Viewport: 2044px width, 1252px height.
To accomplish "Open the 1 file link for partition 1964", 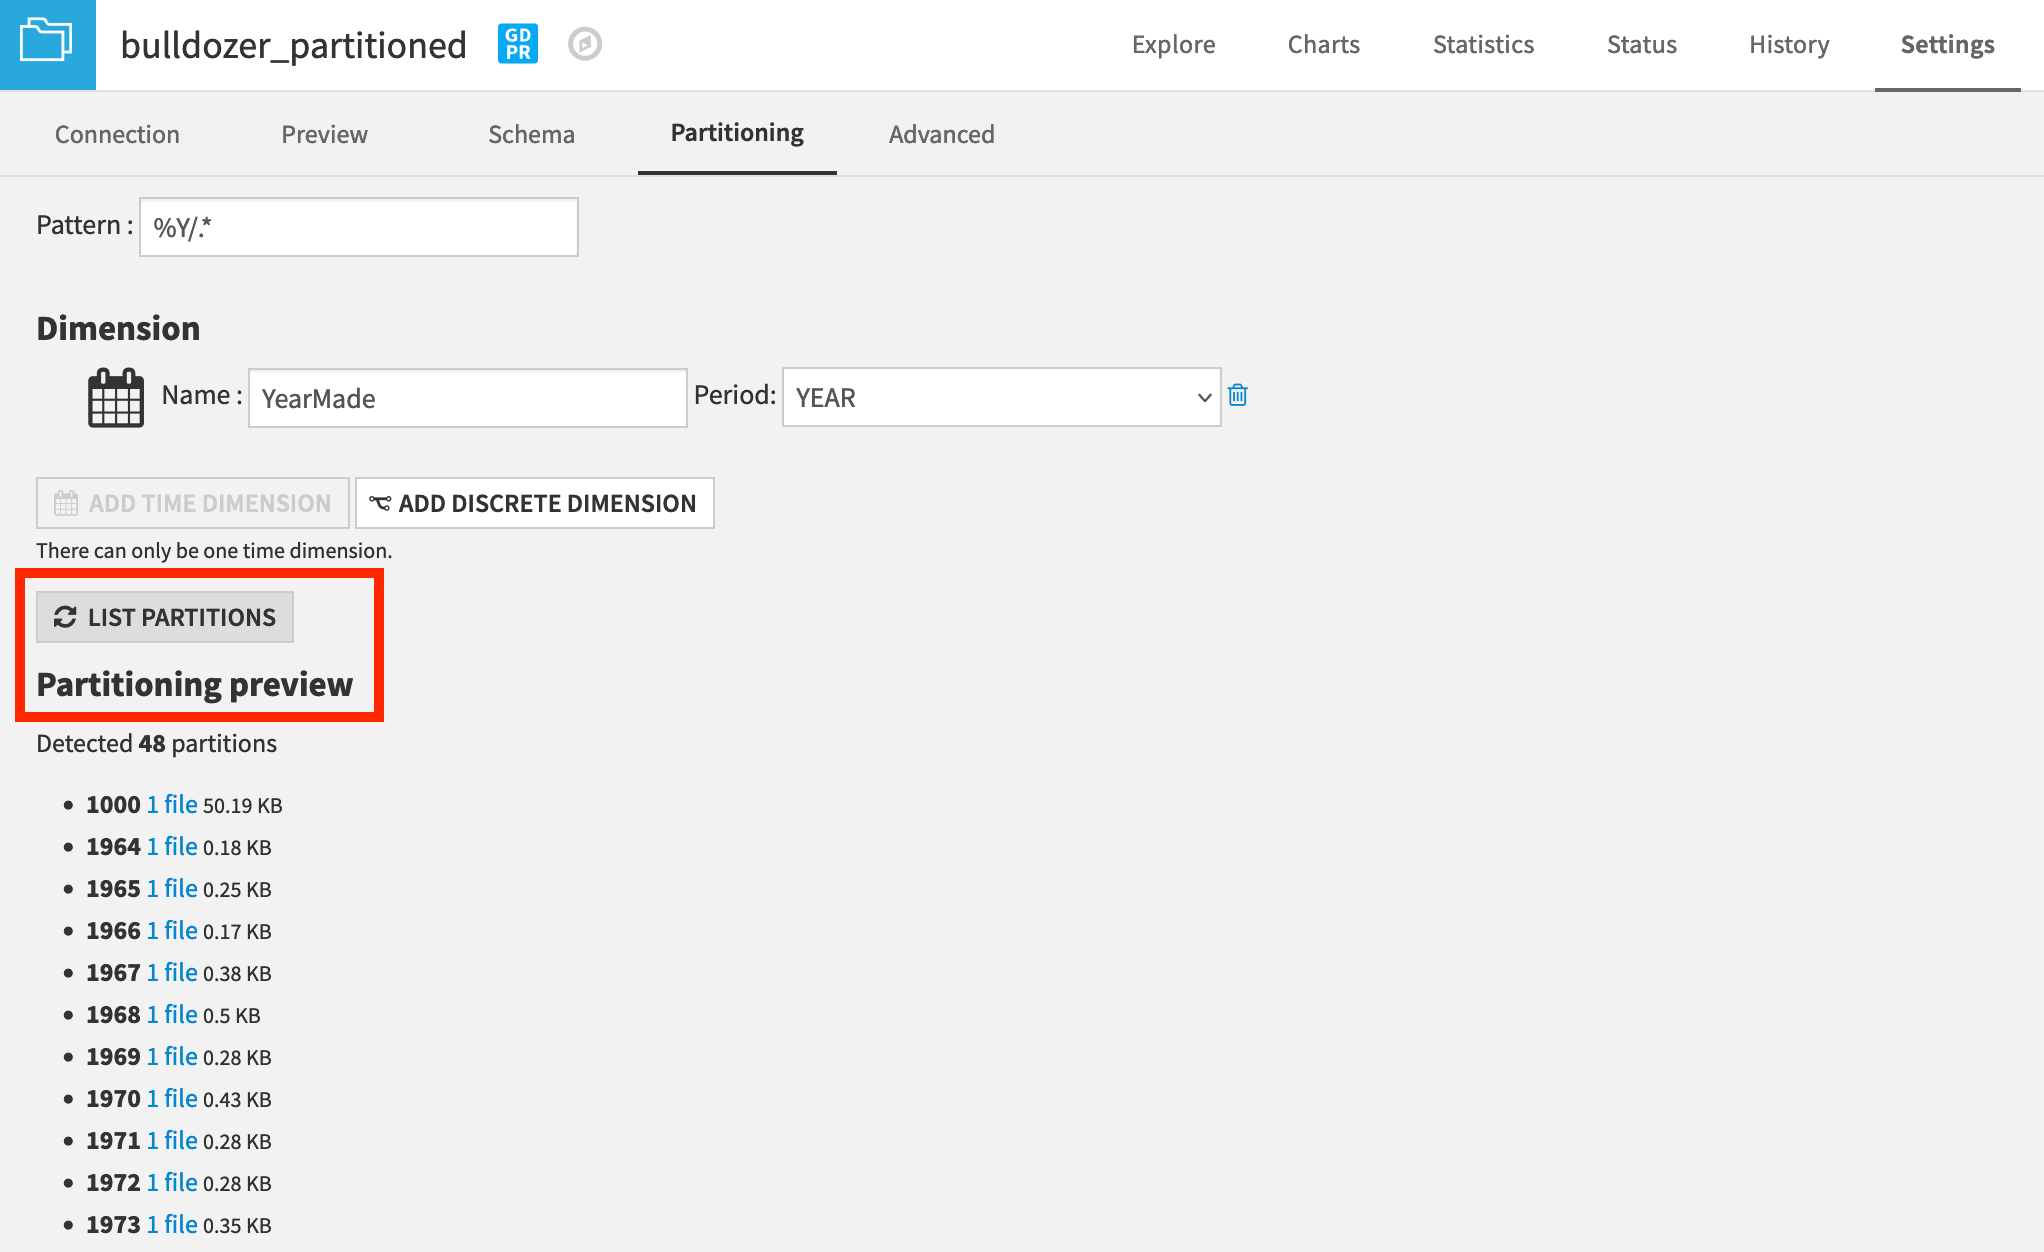I will [x=171, y=846].
